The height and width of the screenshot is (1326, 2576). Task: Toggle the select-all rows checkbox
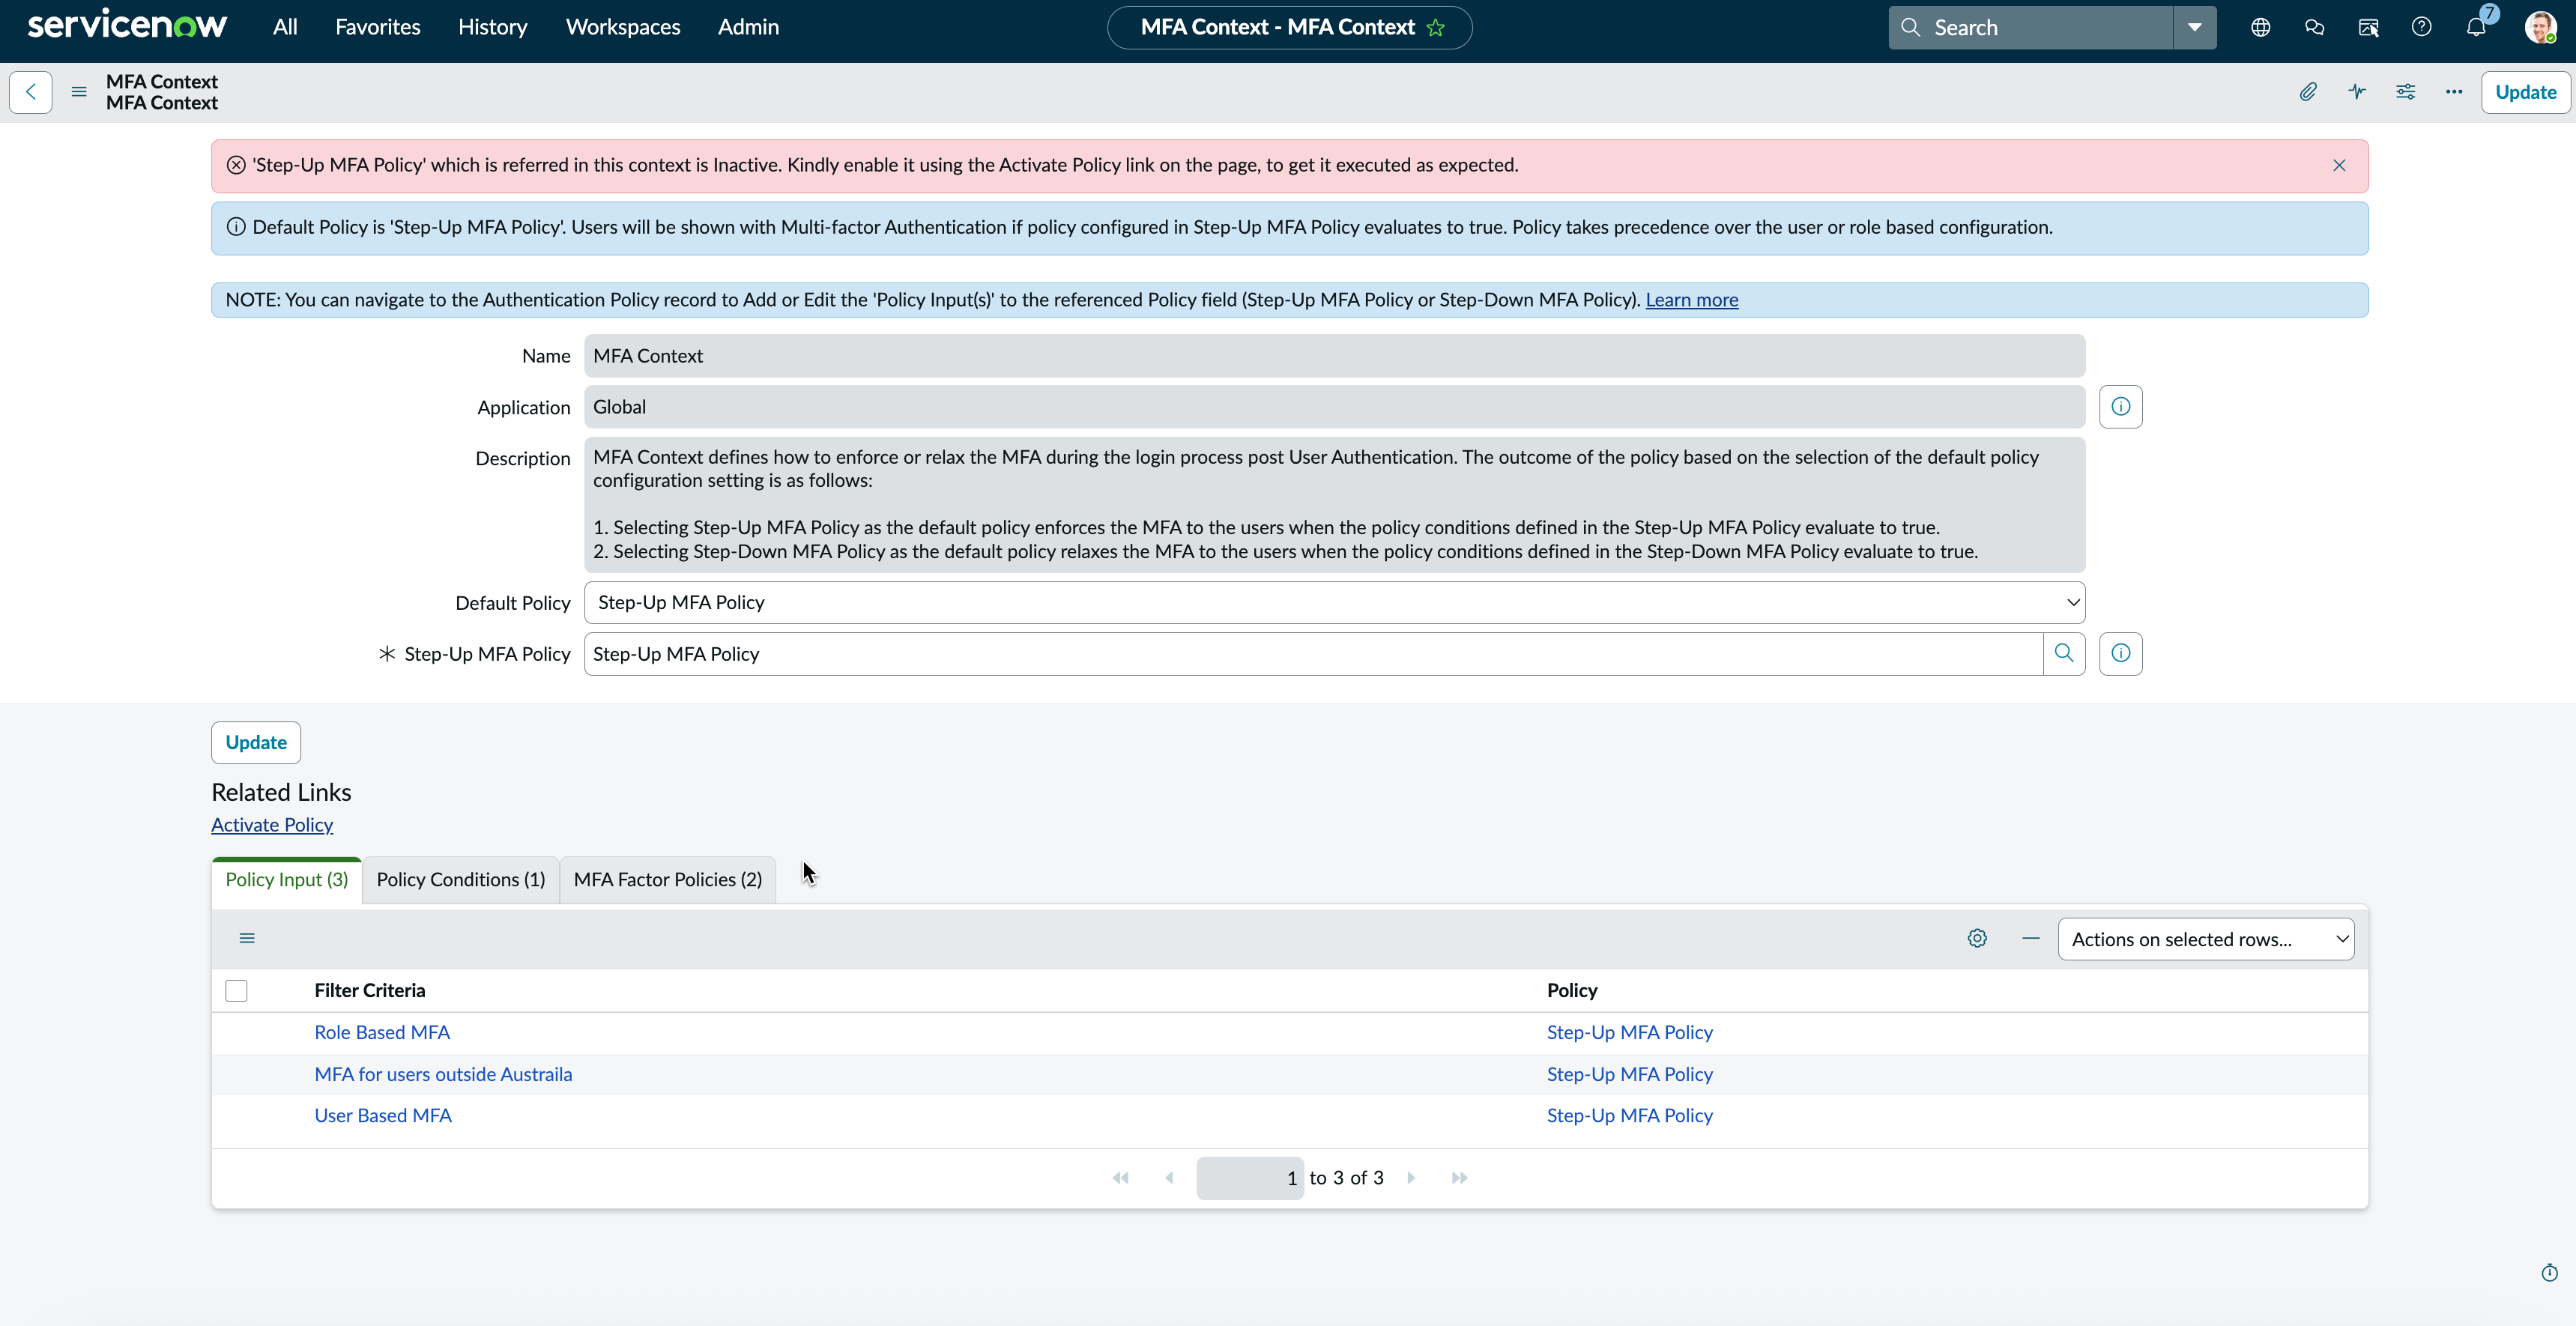coord(236,991)
